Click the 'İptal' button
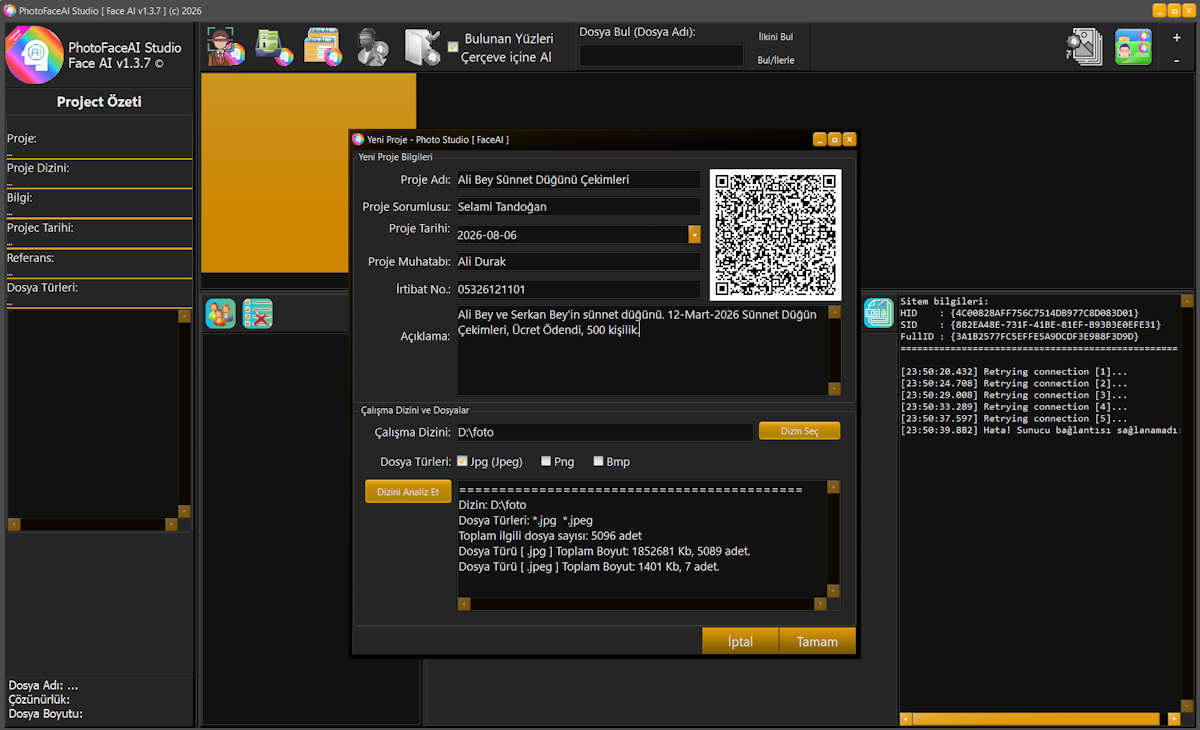1200x730 pixels. [740, 641]
